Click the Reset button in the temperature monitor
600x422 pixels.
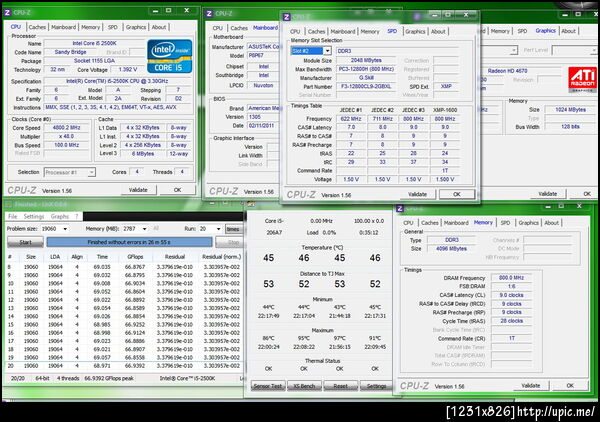coord(341,386)
